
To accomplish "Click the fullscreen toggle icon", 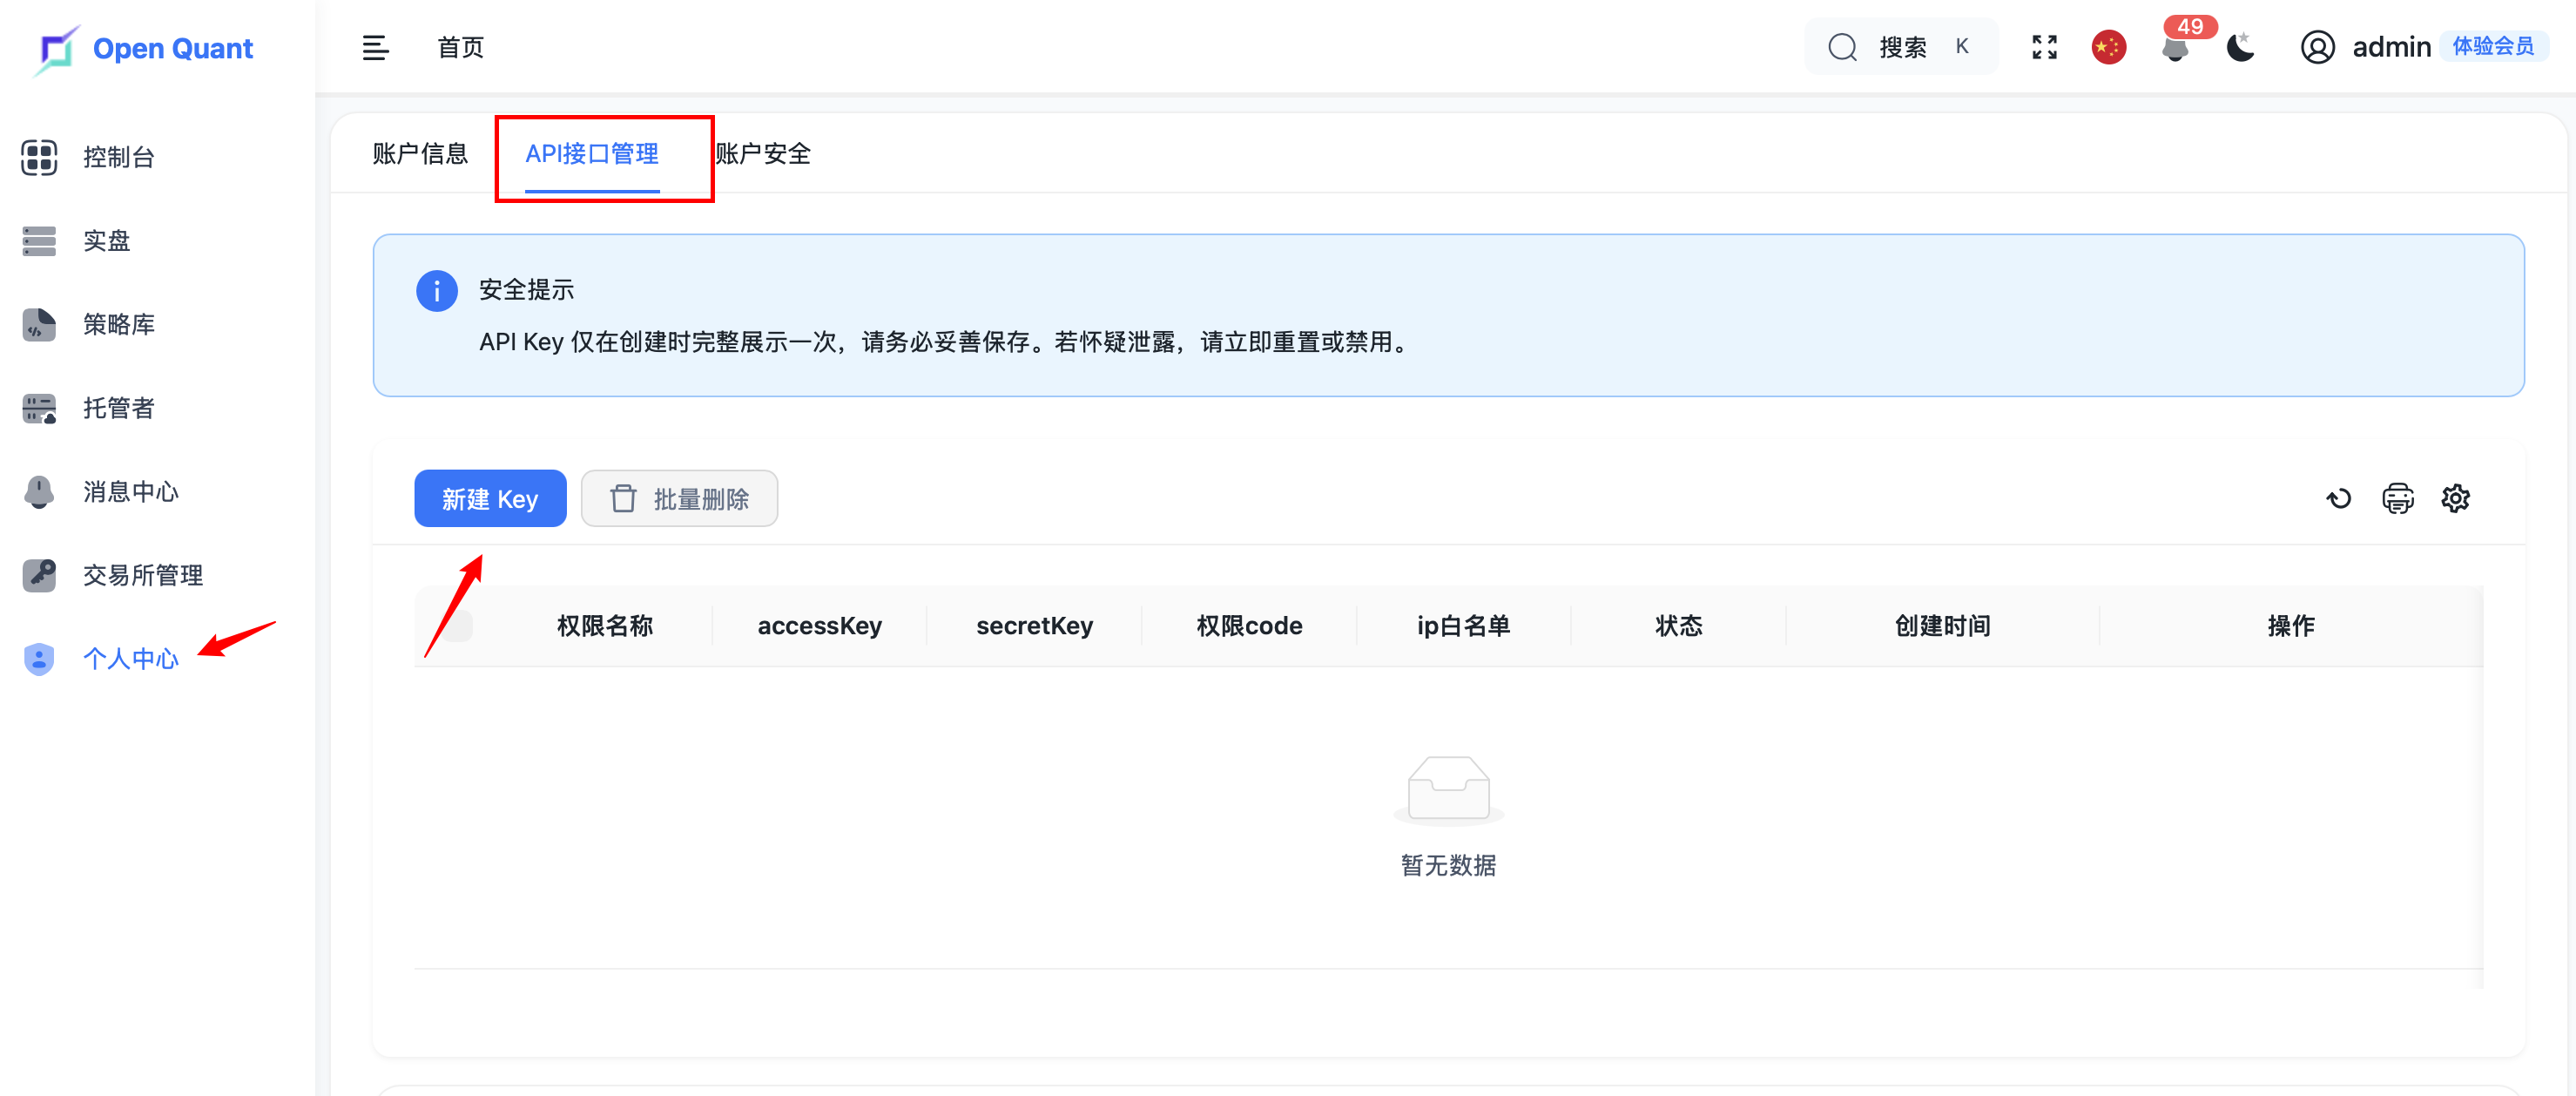I will tap(2044, 47).
